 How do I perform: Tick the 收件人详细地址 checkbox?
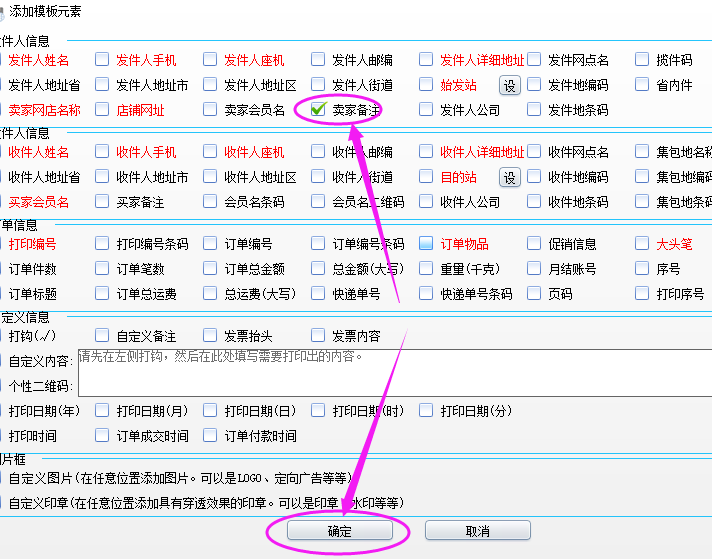click(427, 152)
